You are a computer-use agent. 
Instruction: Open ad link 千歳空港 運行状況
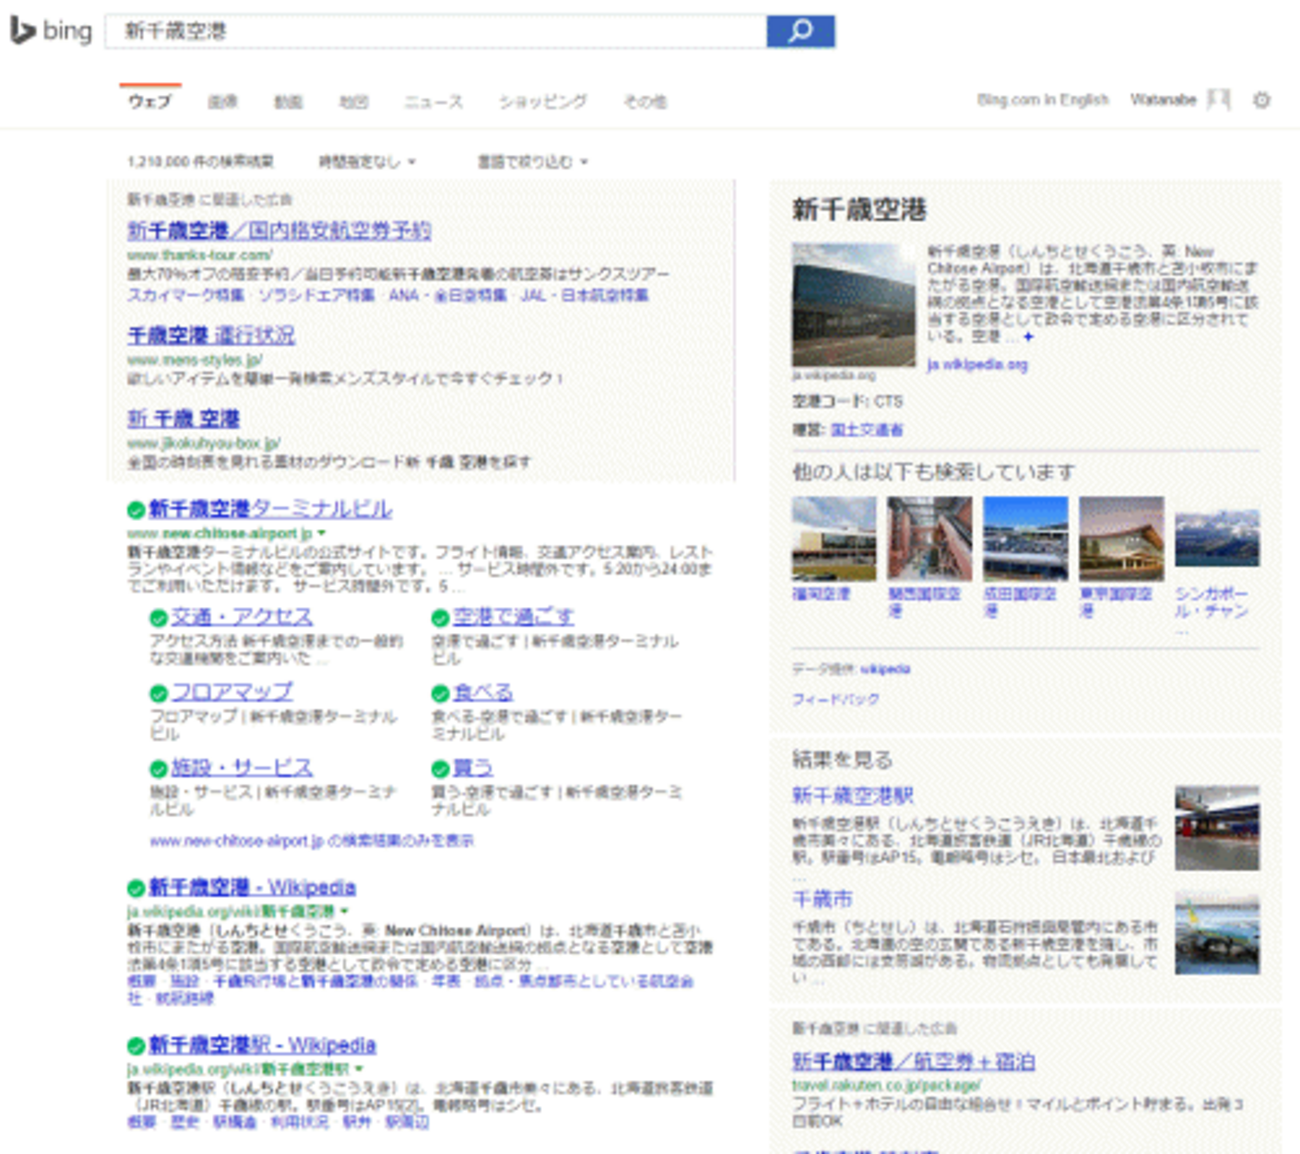tap(211, 335)
